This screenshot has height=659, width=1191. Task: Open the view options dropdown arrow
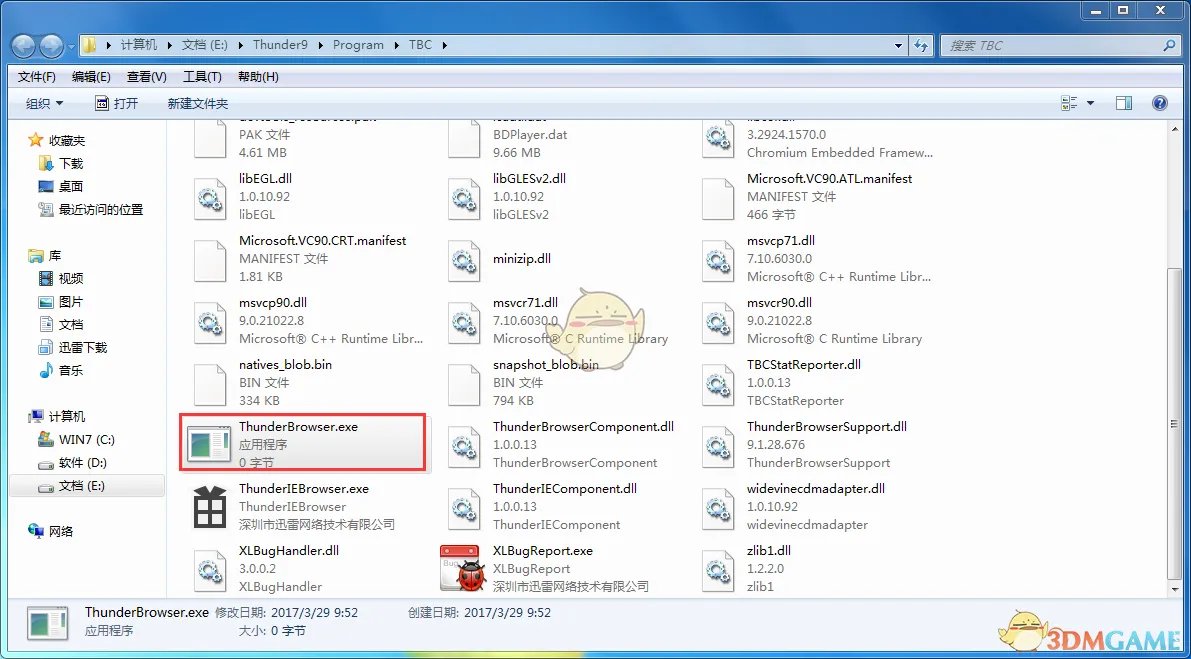(x=1090, y=103)
